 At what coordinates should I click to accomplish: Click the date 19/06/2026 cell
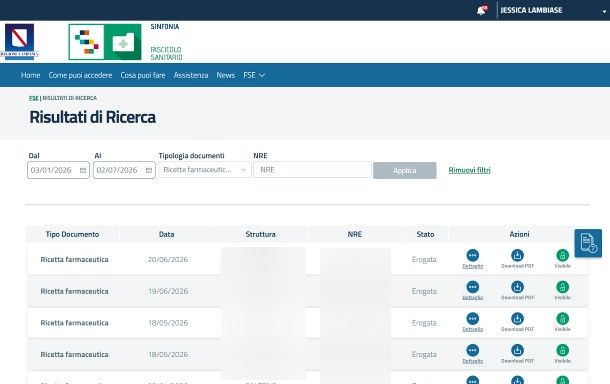pyautogui.click(x=168, y=291)
